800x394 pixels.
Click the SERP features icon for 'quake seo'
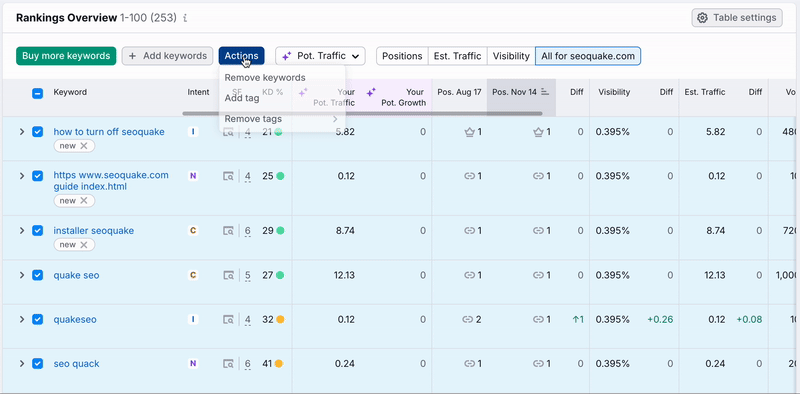click(228, 275)
